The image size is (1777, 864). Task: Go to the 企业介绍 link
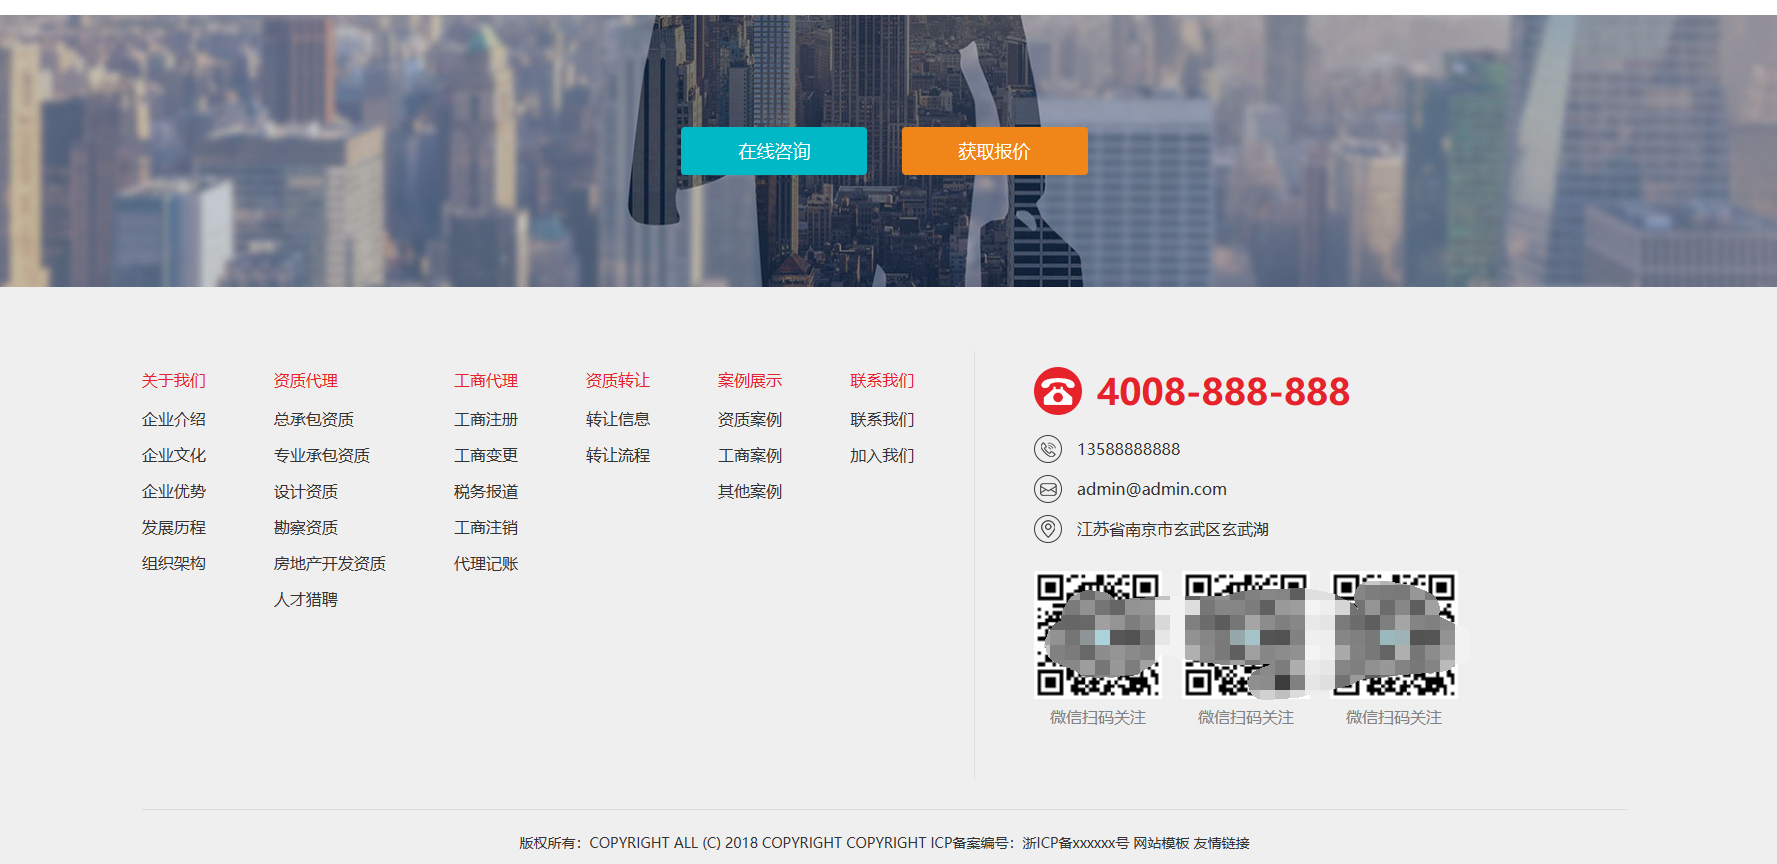click(x=173, y=420)
